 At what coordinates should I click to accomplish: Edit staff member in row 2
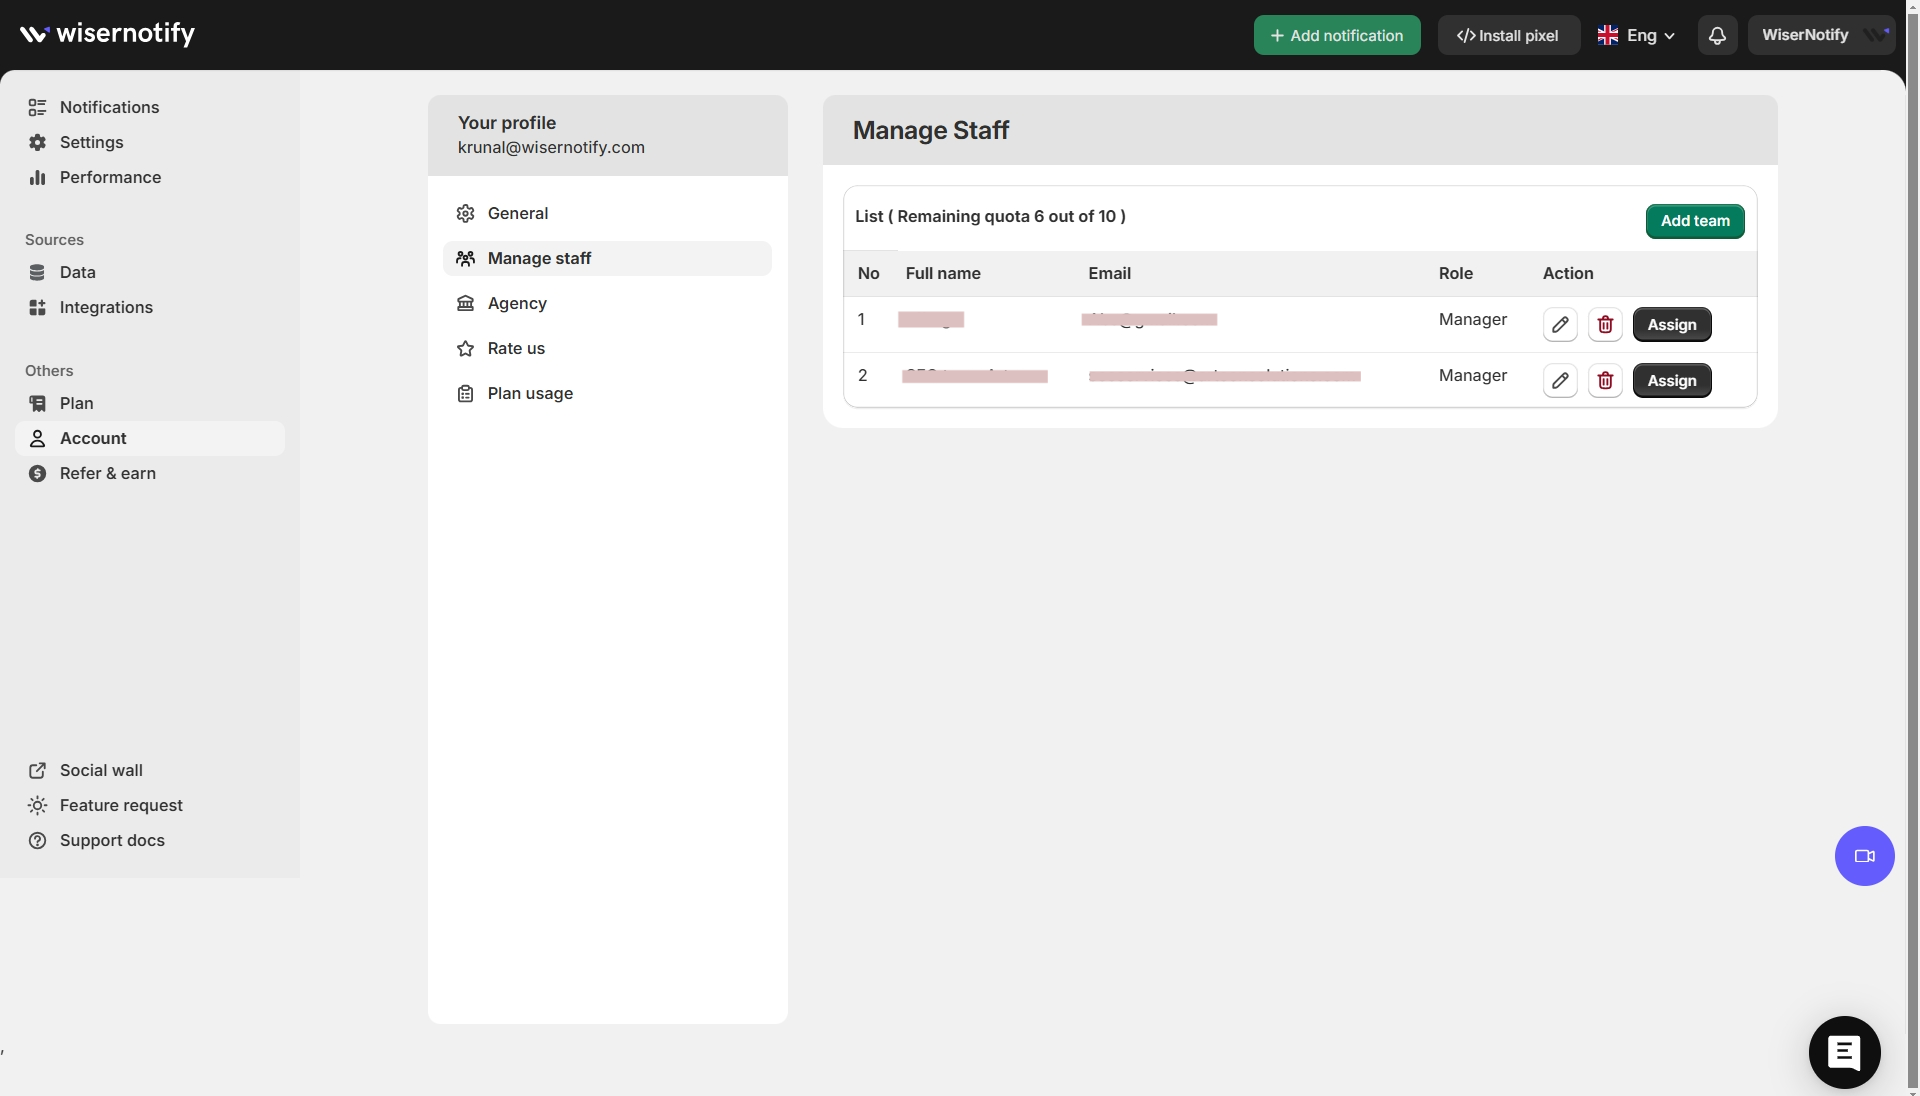click(x=1560, y=381)
